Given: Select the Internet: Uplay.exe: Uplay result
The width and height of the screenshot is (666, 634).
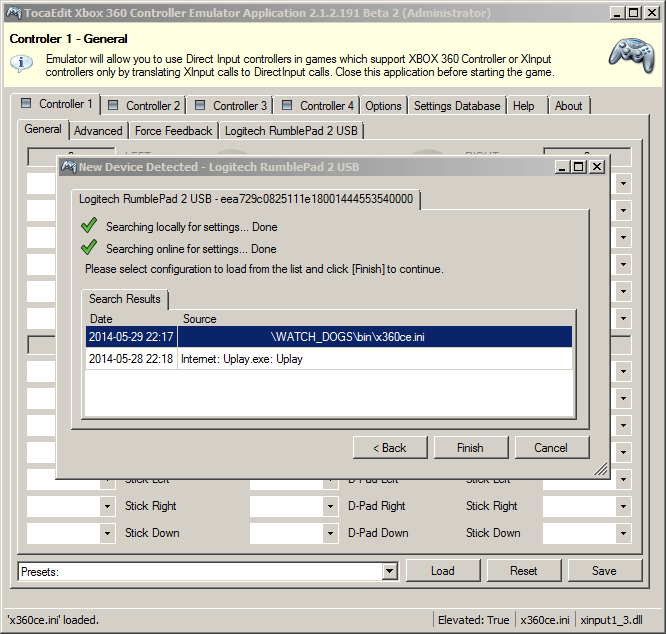Looking at the screenshot, I should point(329,359).
